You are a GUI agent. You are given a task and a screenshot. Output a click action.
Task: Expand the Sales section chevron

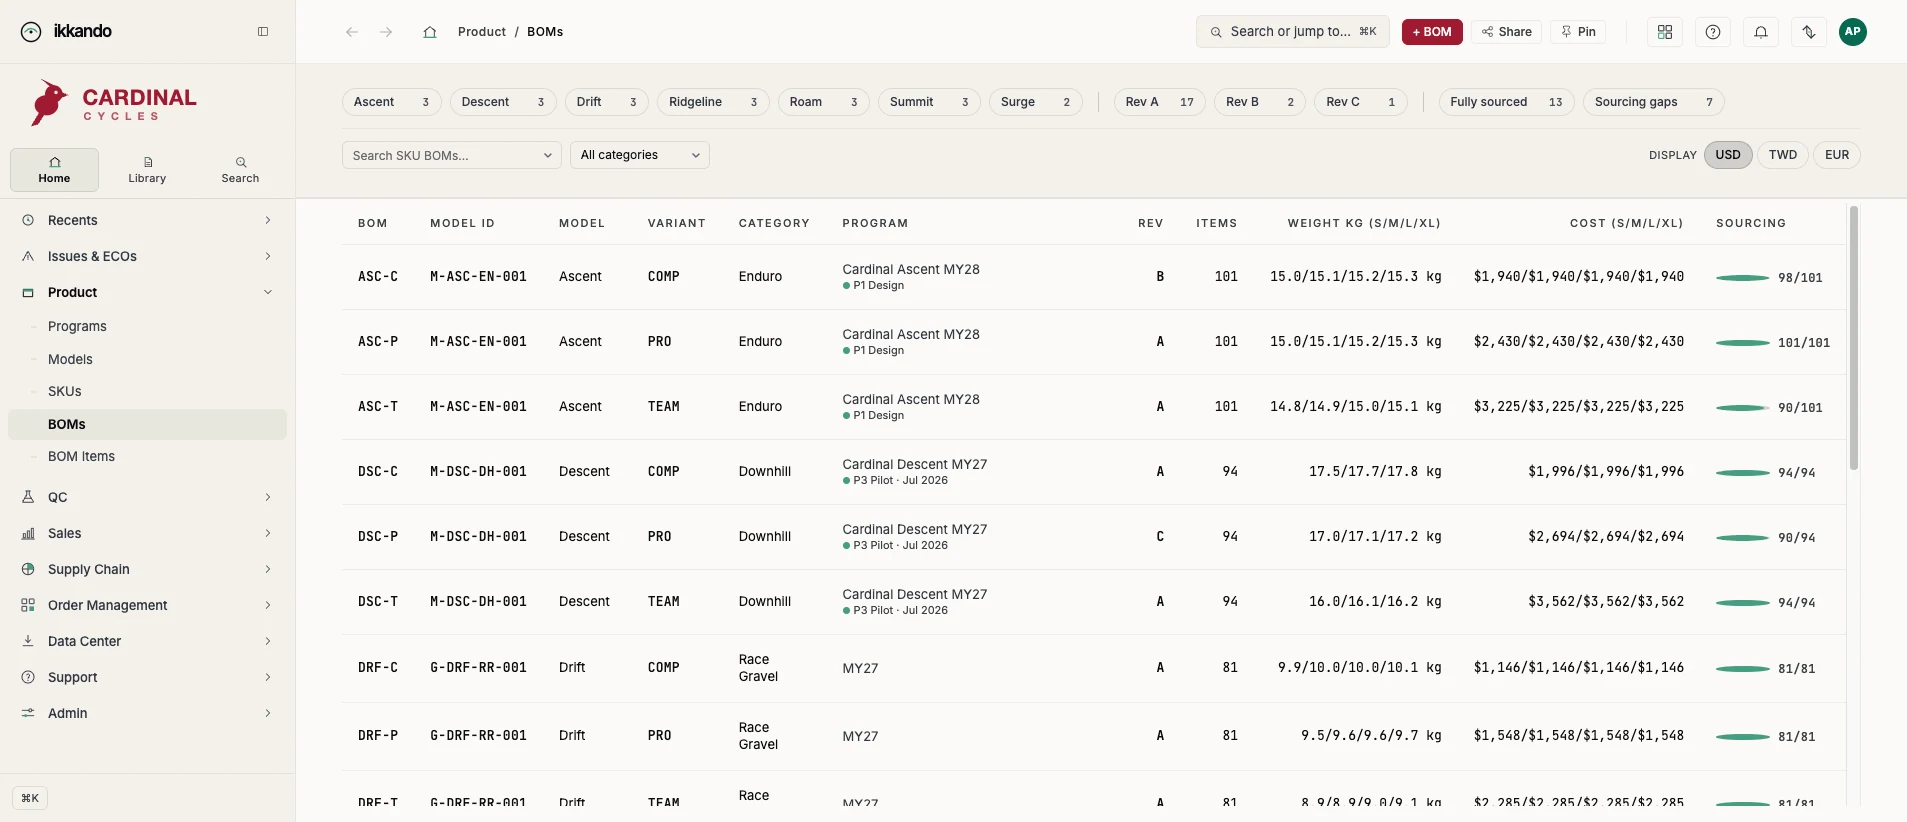pyautogui.click(x=268, y=533)
